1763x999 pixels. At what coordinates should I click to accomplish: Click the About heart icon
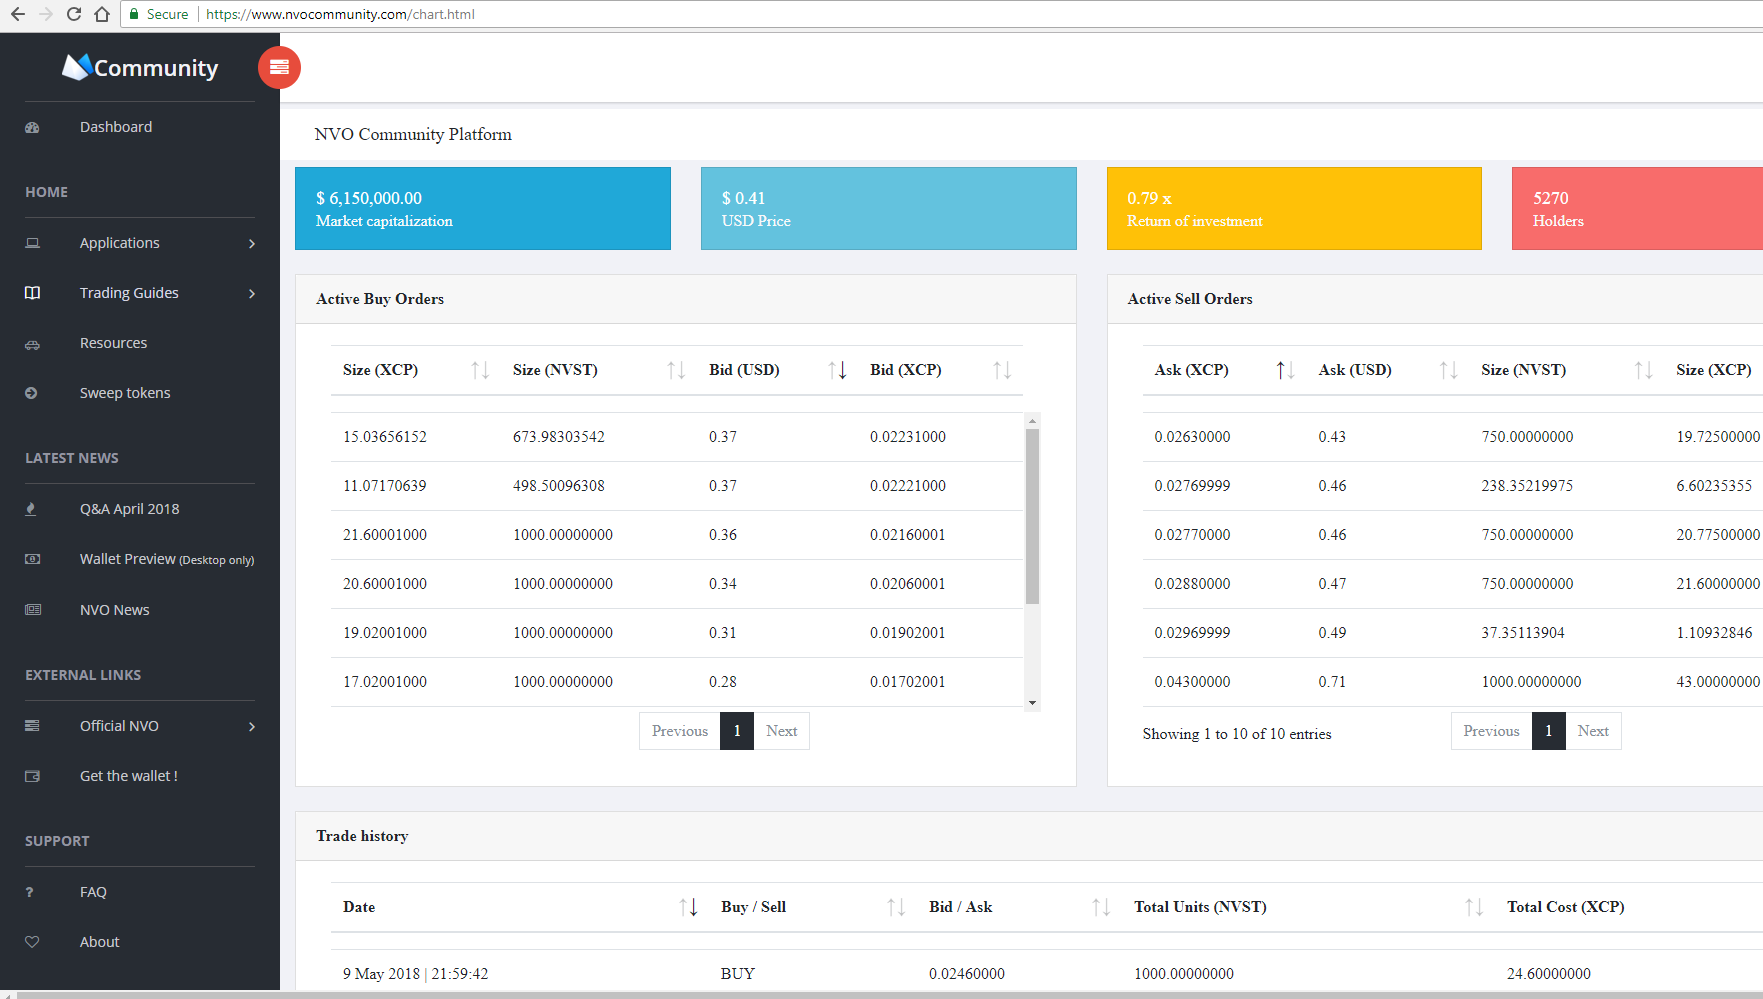[32, 942]
